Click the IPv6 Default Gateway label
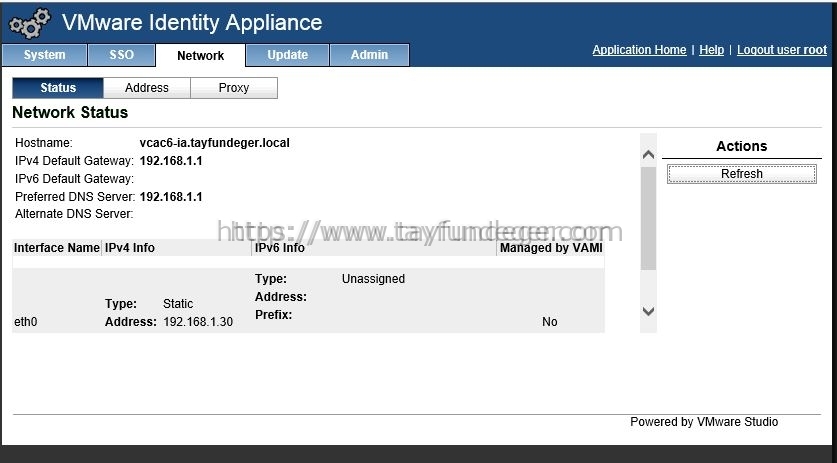 pyautogui.click(x=74, y=178)
